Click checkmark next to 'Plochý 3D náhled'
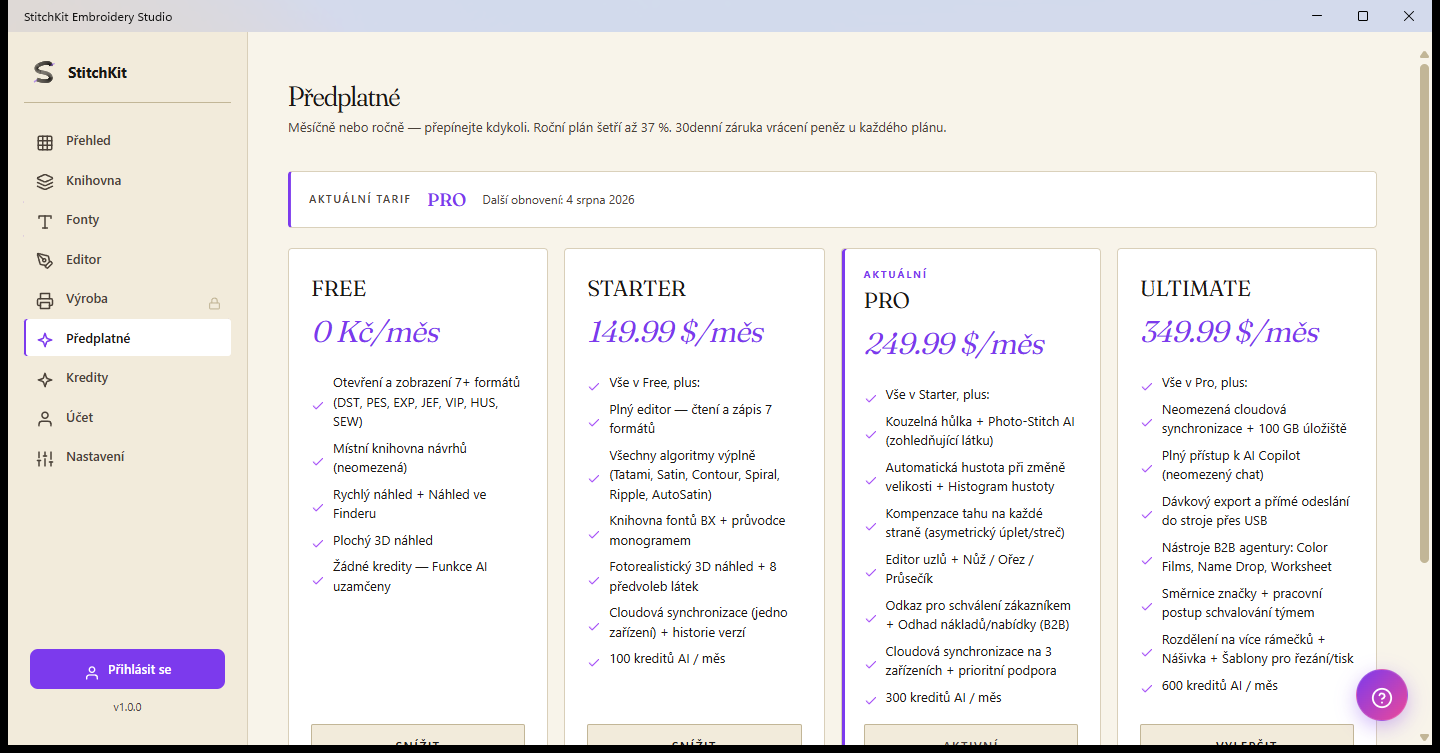Screen dimensions: 1440x753 click(x=318, y=542)
